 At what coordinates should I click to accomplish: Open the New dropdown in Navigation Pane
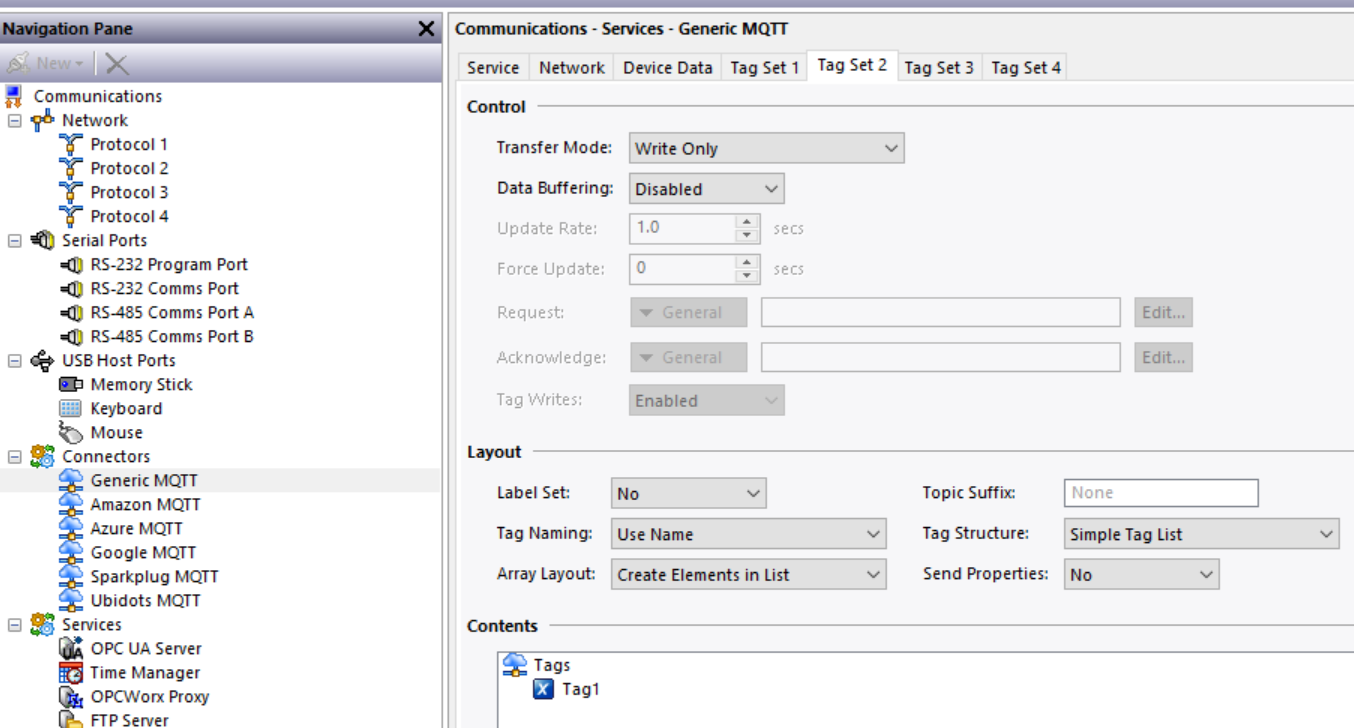tap(45, 64)
